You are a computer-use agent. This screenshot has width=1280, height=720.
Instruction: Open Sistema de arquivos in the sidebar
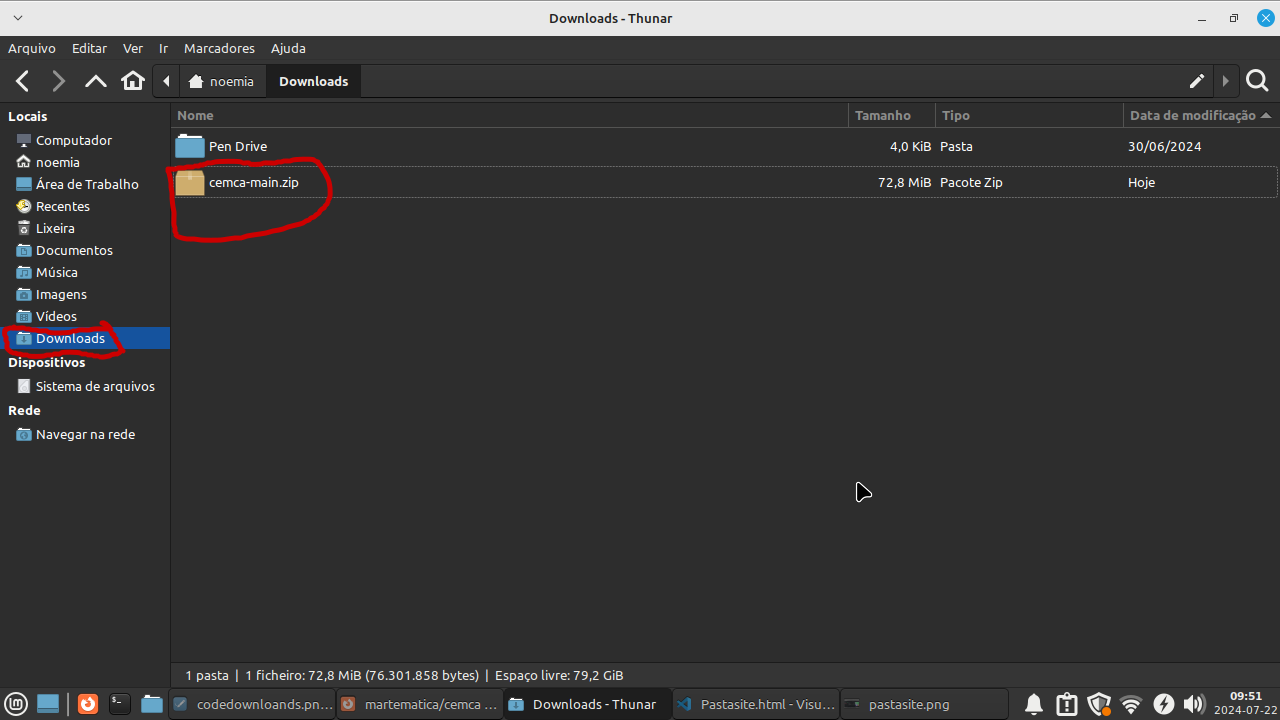point(85,386)
